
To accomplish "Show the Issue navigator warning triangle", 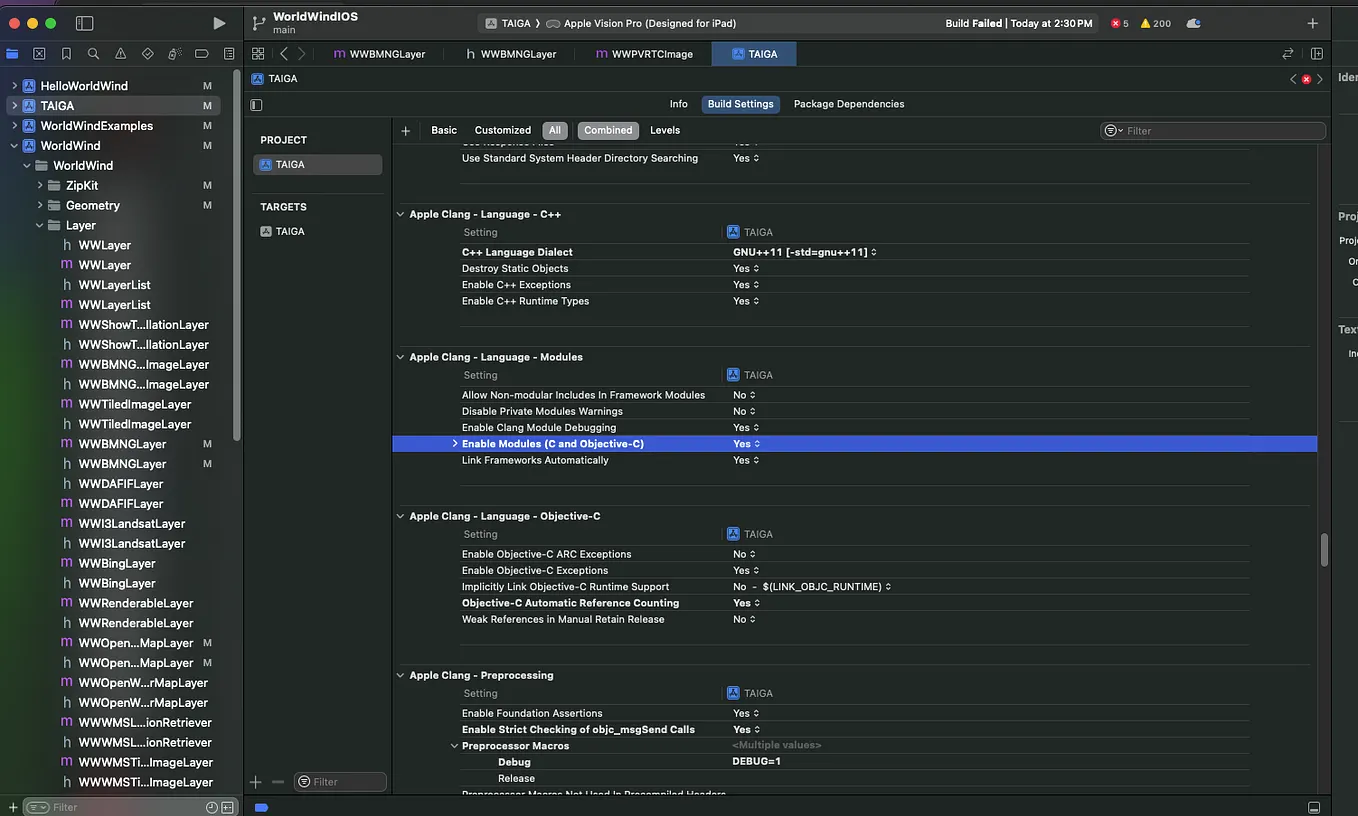I will [120, 54].
